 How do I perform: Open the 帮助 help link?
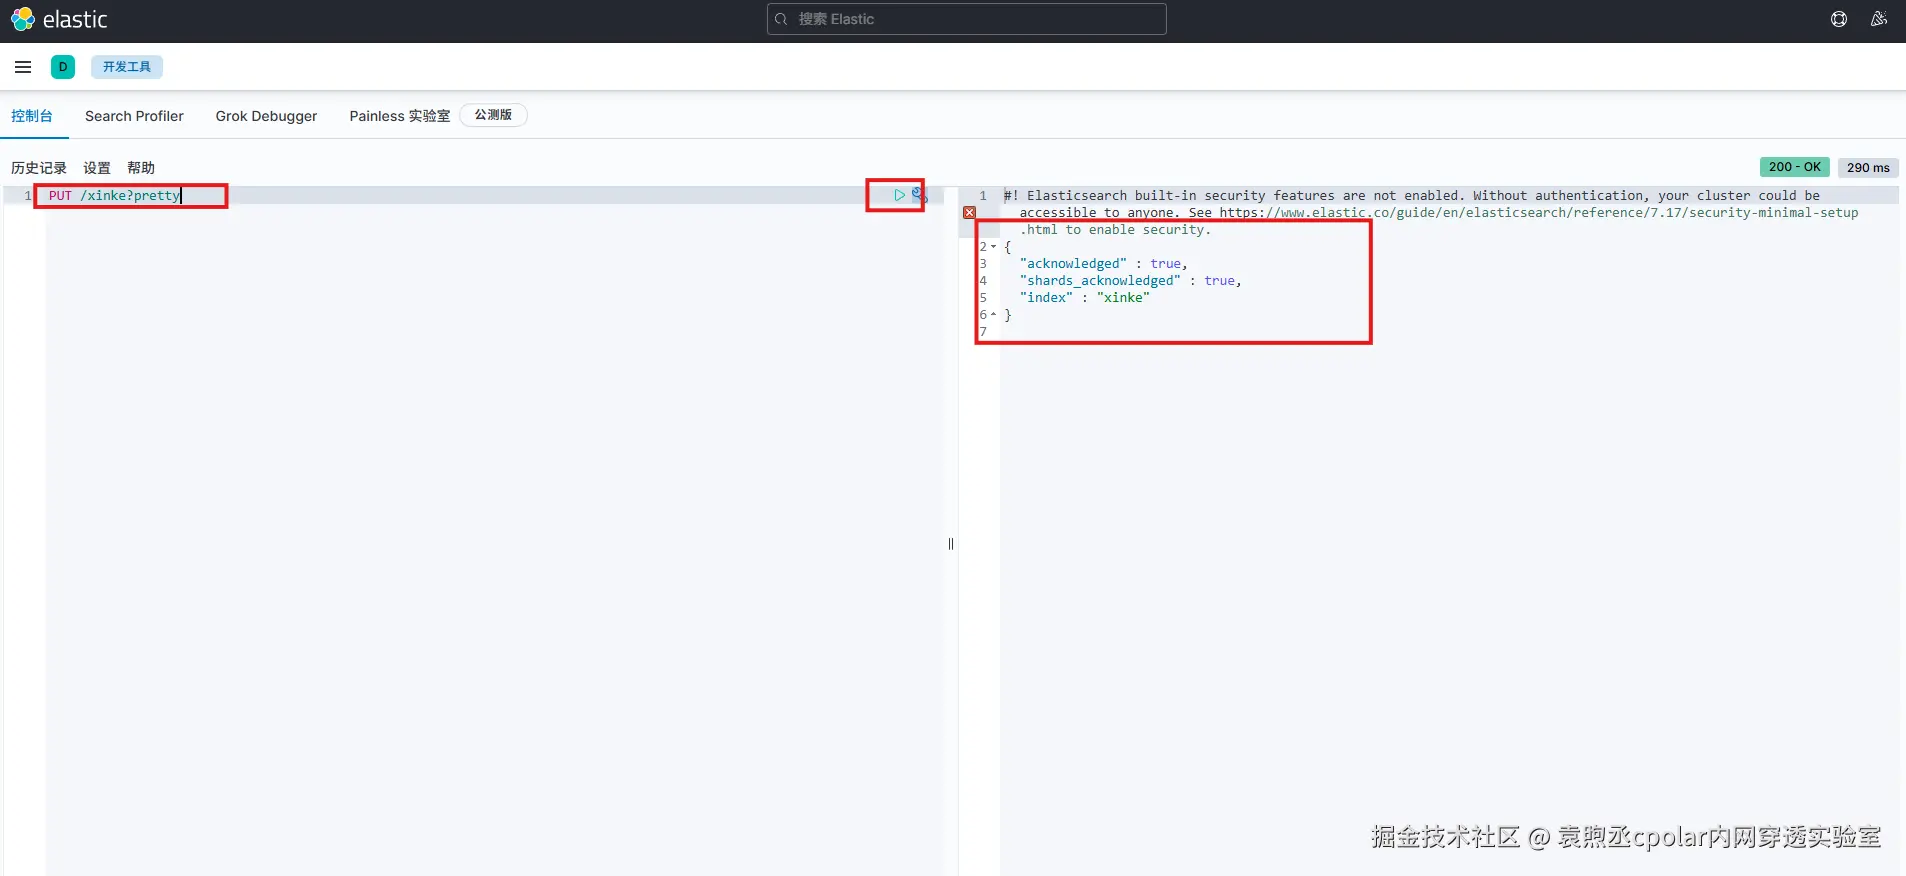pos(141,168)
